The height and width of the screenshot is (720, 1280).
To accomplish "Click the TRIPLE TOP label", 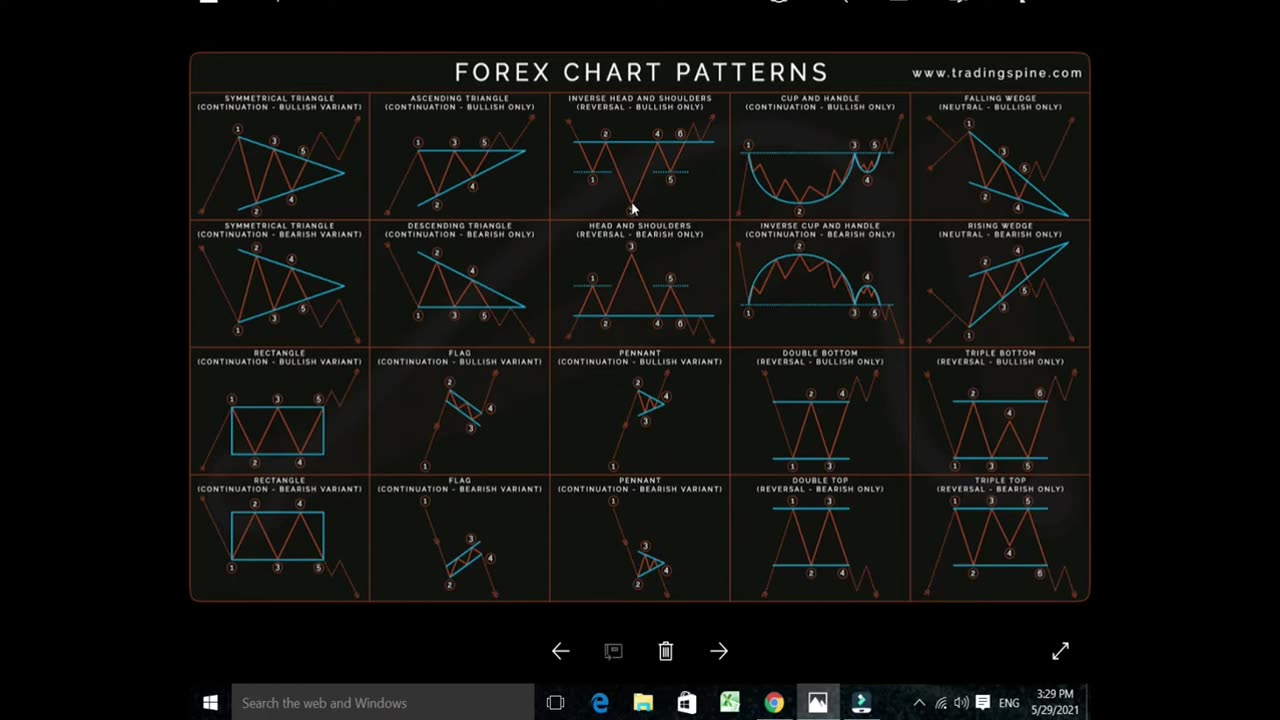I will pos(1000,481).
